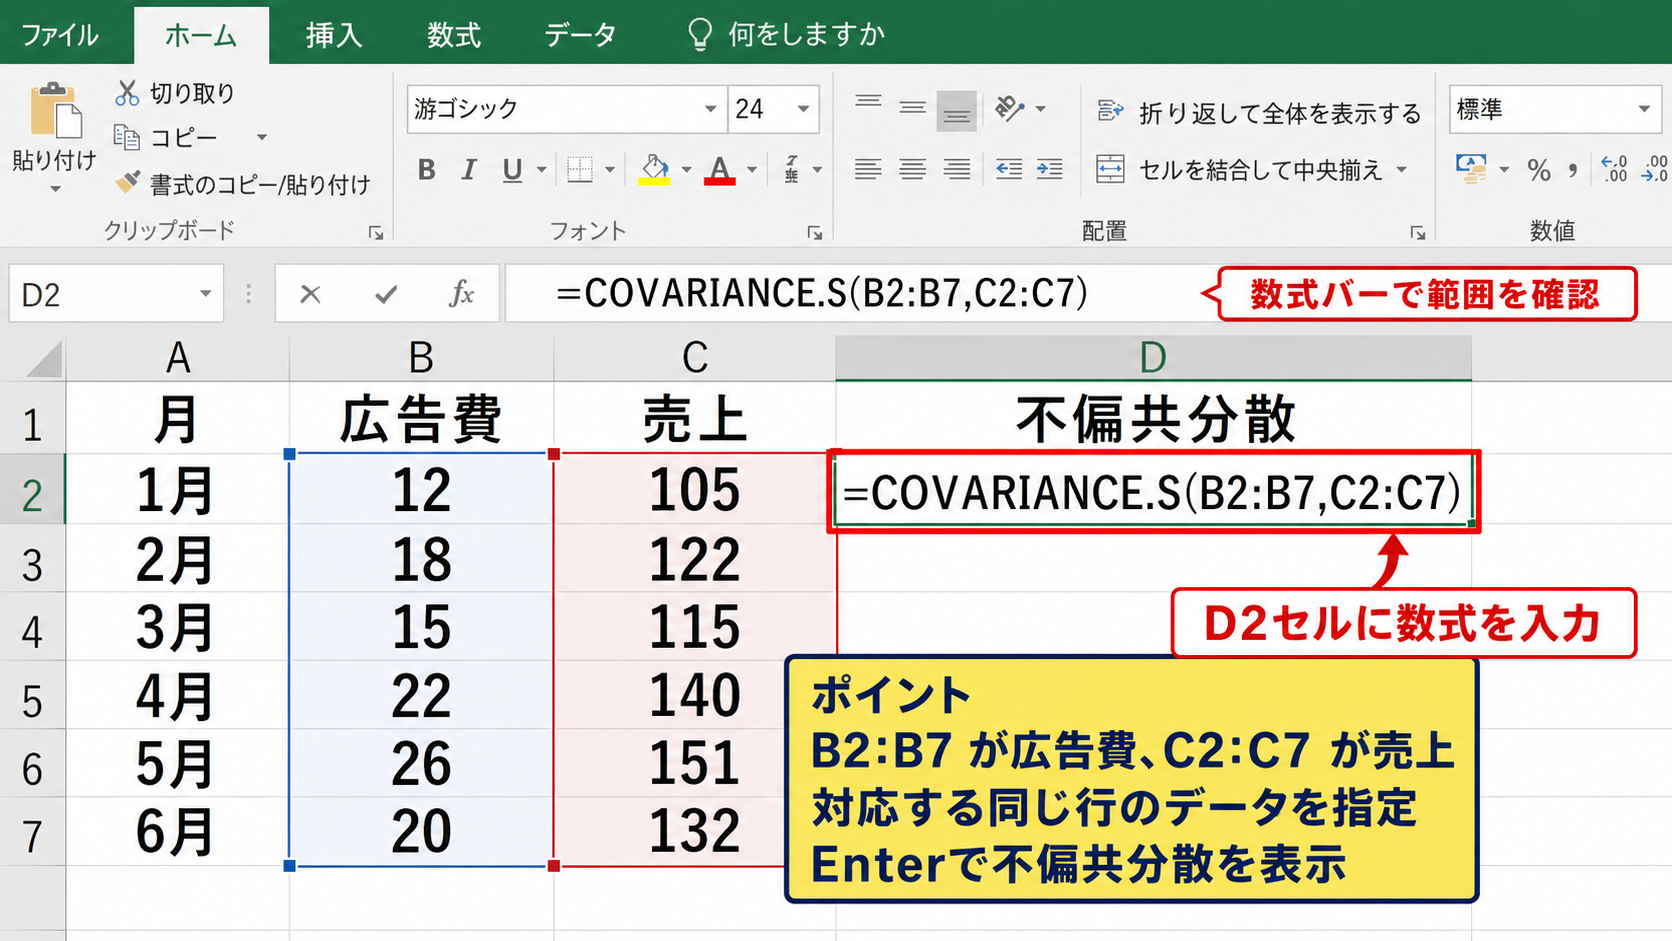1672x941 pixels.
Task: Switch to the 数式 tab
Action: click(454, 35)
